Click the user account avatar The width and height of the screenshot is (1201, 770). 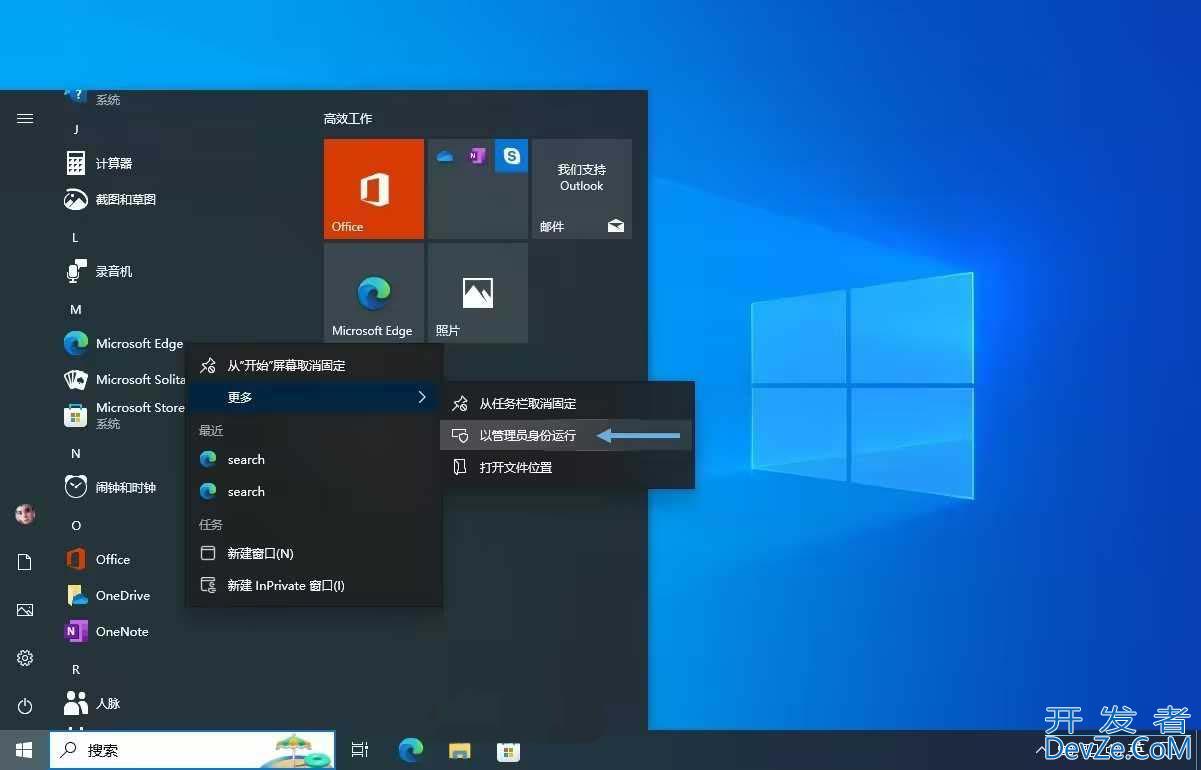(x=25, y=514)
